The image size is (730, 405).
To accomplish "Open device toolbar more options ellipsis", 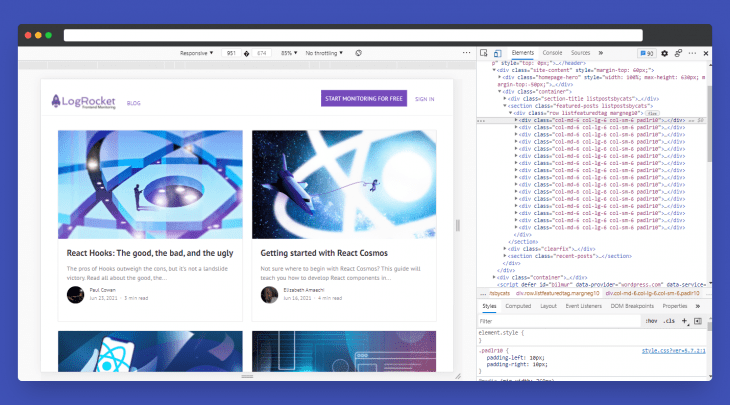I will click(466, 53).
